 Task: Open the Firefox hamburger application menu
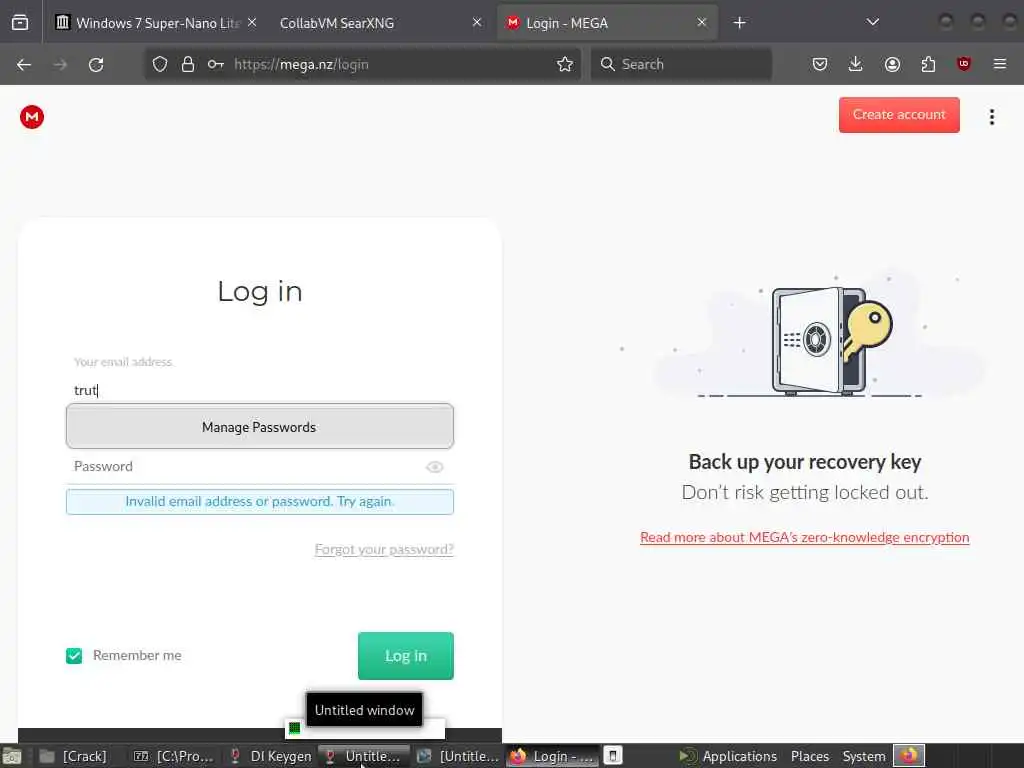[x=1000, y=64]
